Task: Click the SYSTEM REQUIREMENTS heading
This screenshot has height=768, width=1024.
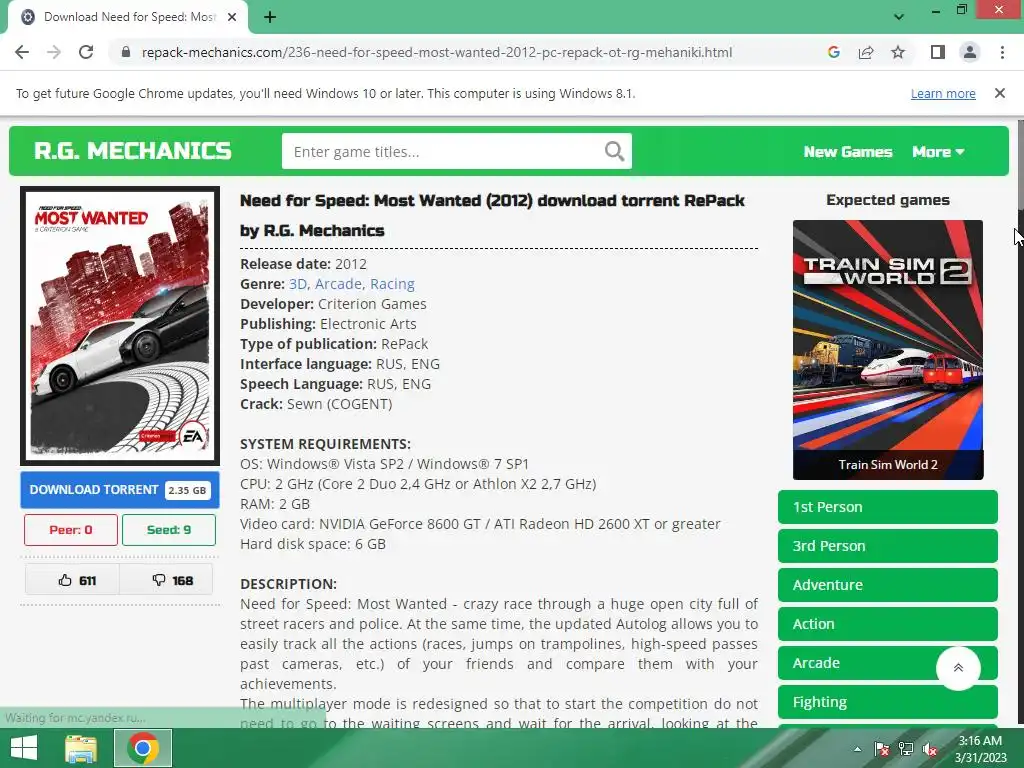Action: [325, 444]
